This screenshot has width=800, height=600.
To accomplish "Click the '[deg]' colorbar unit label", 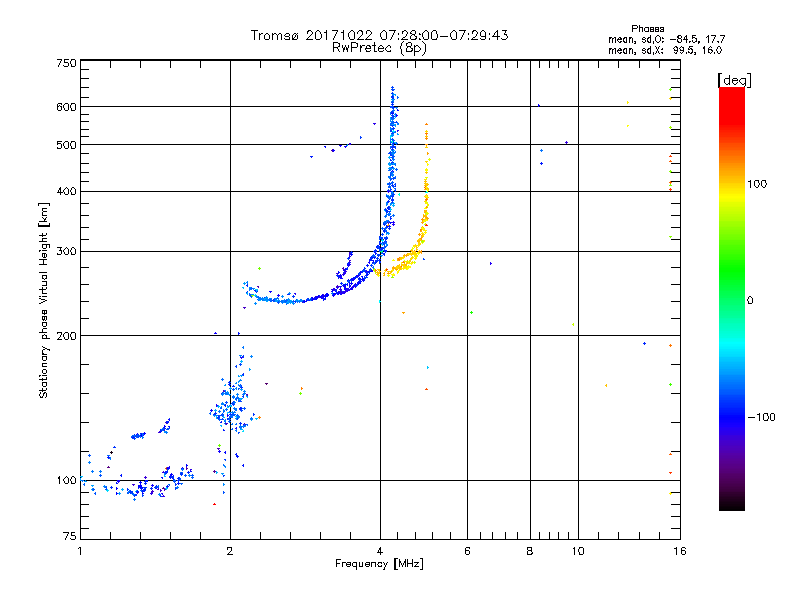I will pyautogui.click(x=734, y=80).
